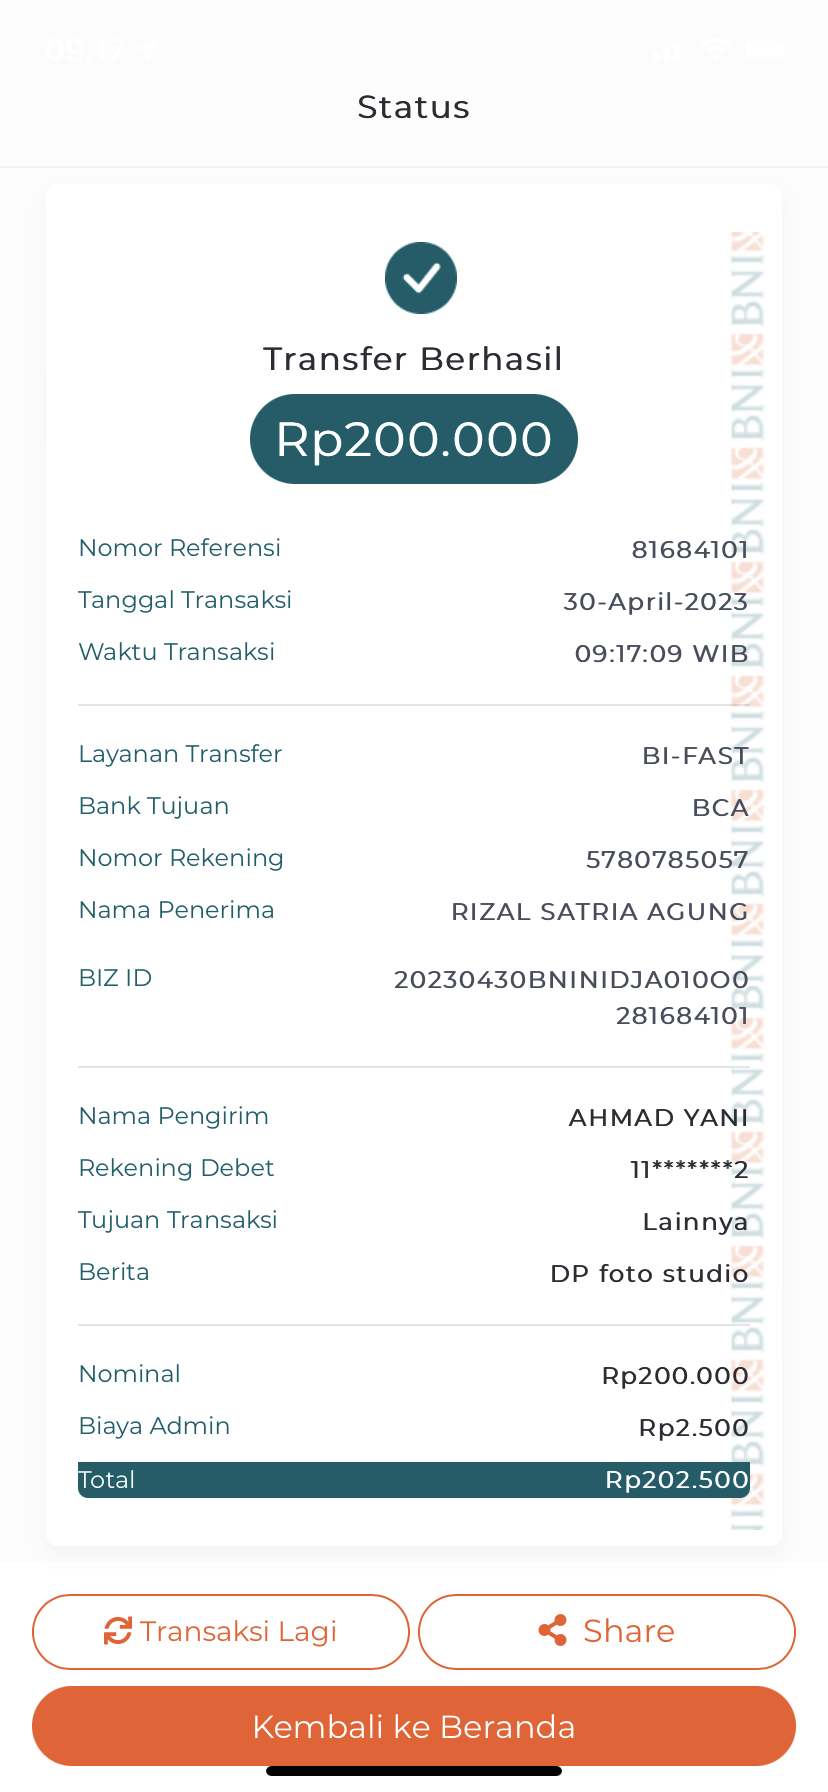This screenshot has height=1792, width=828.
Task: Tap the Status page title
Action: pos(414,107)
